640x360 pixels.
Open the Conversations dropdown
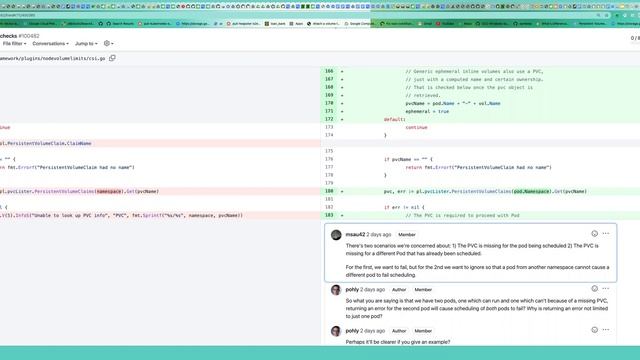click(50, 44)
